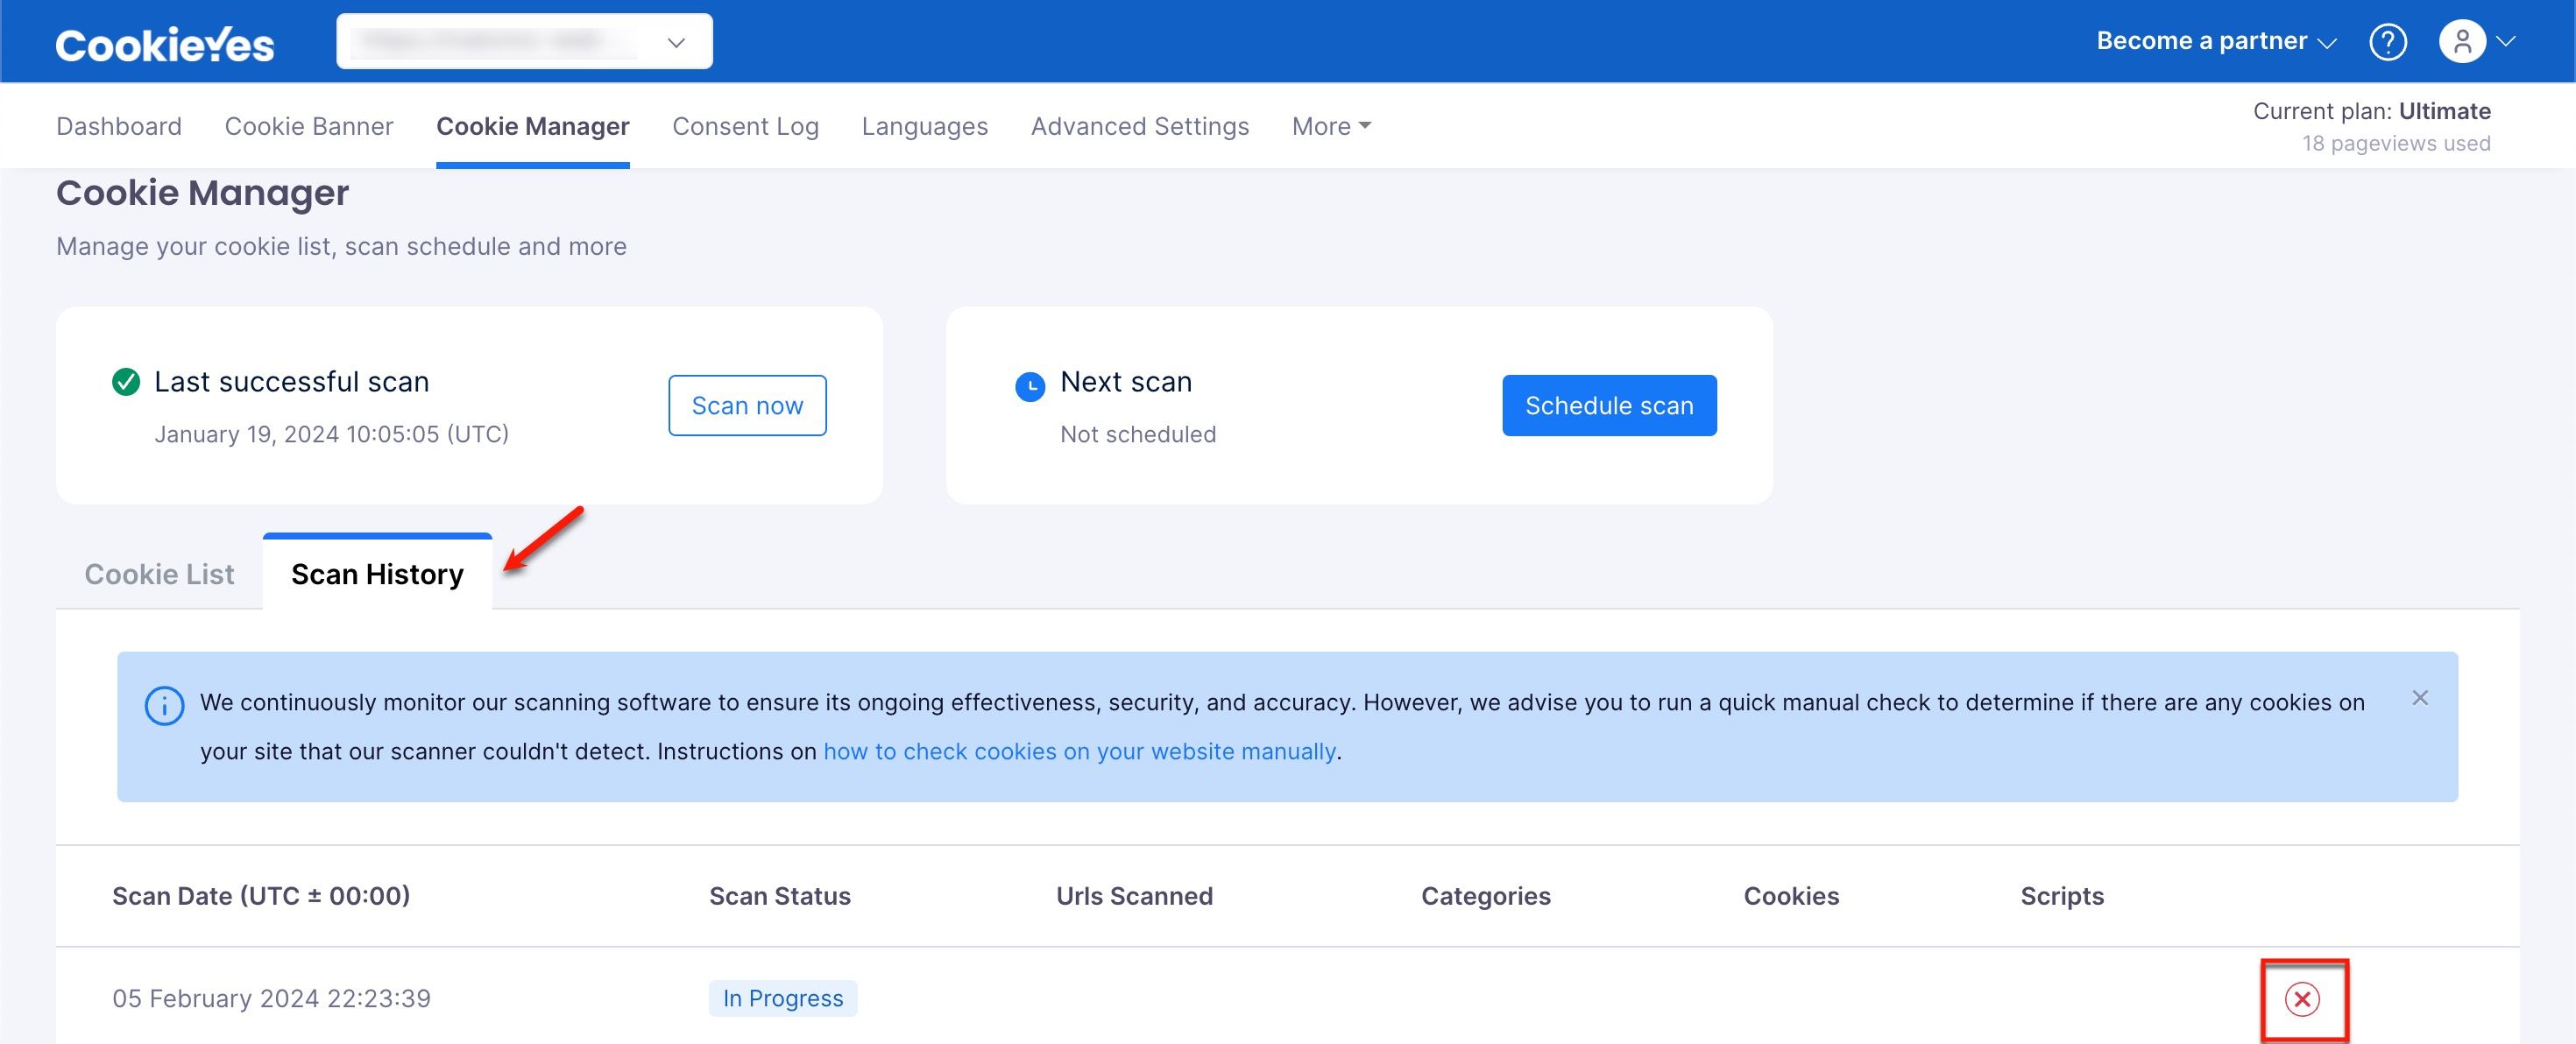Screen dimensions: 2576x1044
Task: Cancel the in-progress scan with red X
Action: (2302, 999)
